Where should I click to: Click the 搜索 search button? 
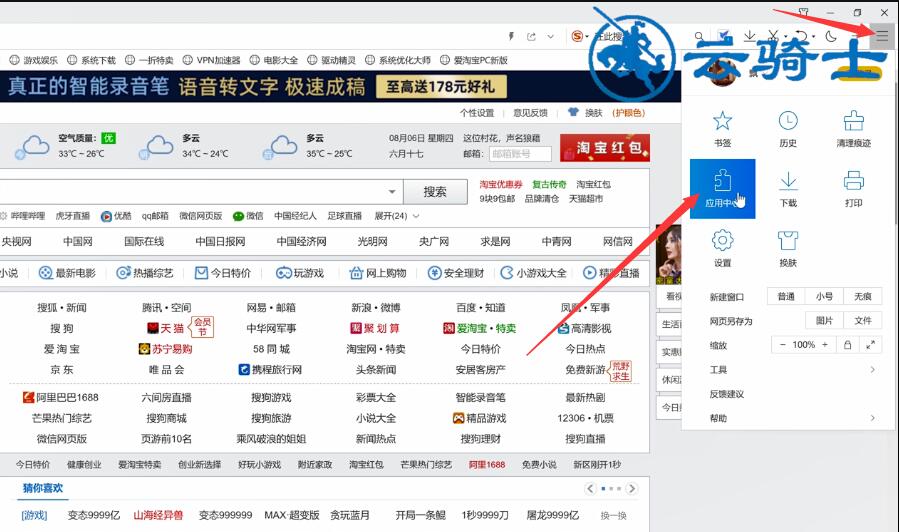coord(435,191)
